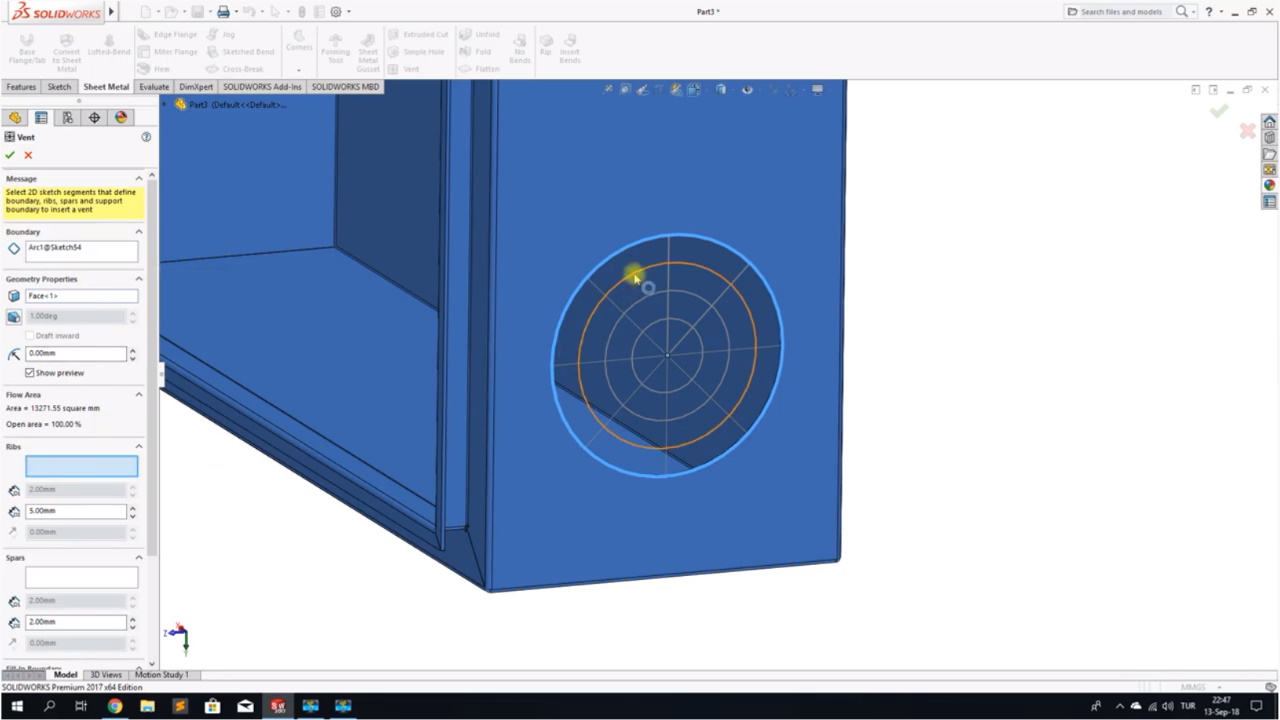Open the DimXpertManager crosshair tab icon
This screenshot has height=720, width=1280.
click(94, 118)
